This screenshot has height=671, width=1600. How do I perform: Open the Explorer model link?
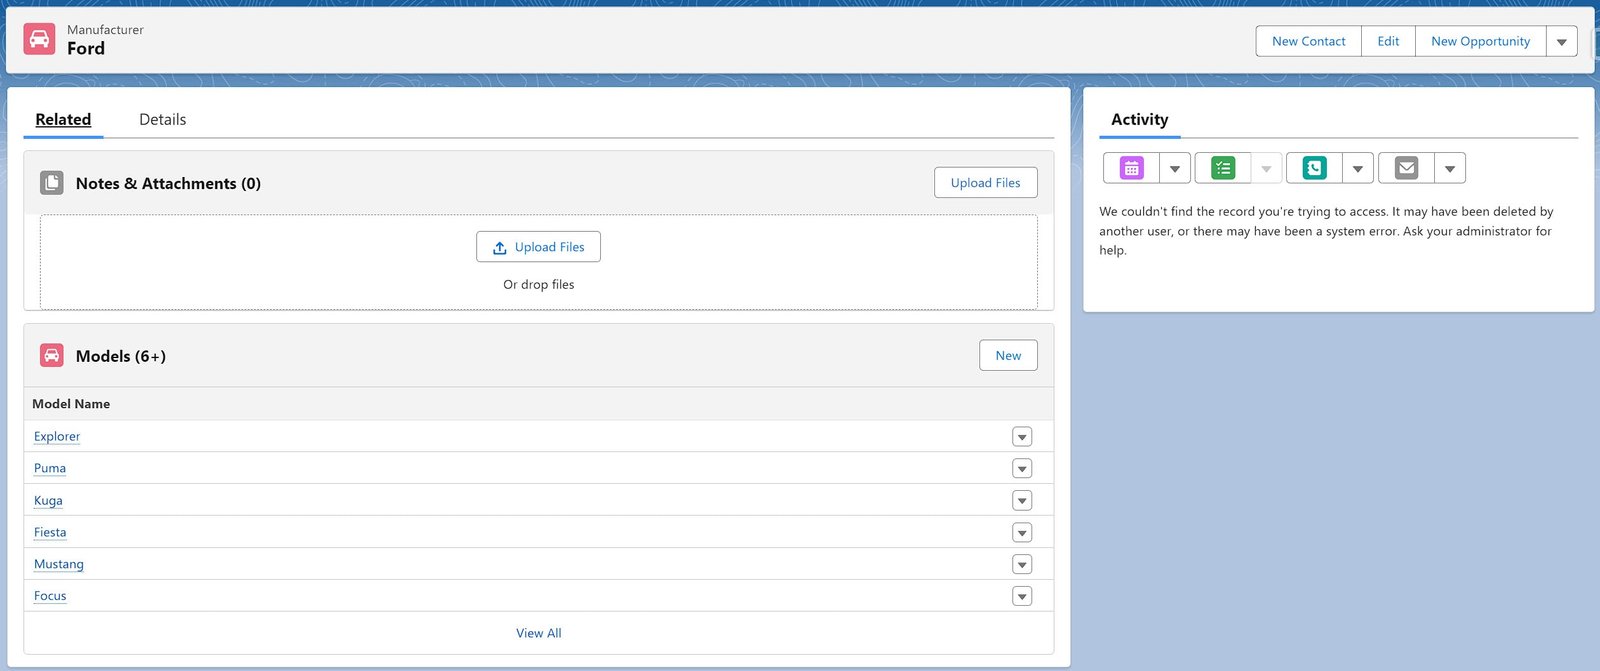[x=57, y=436]
